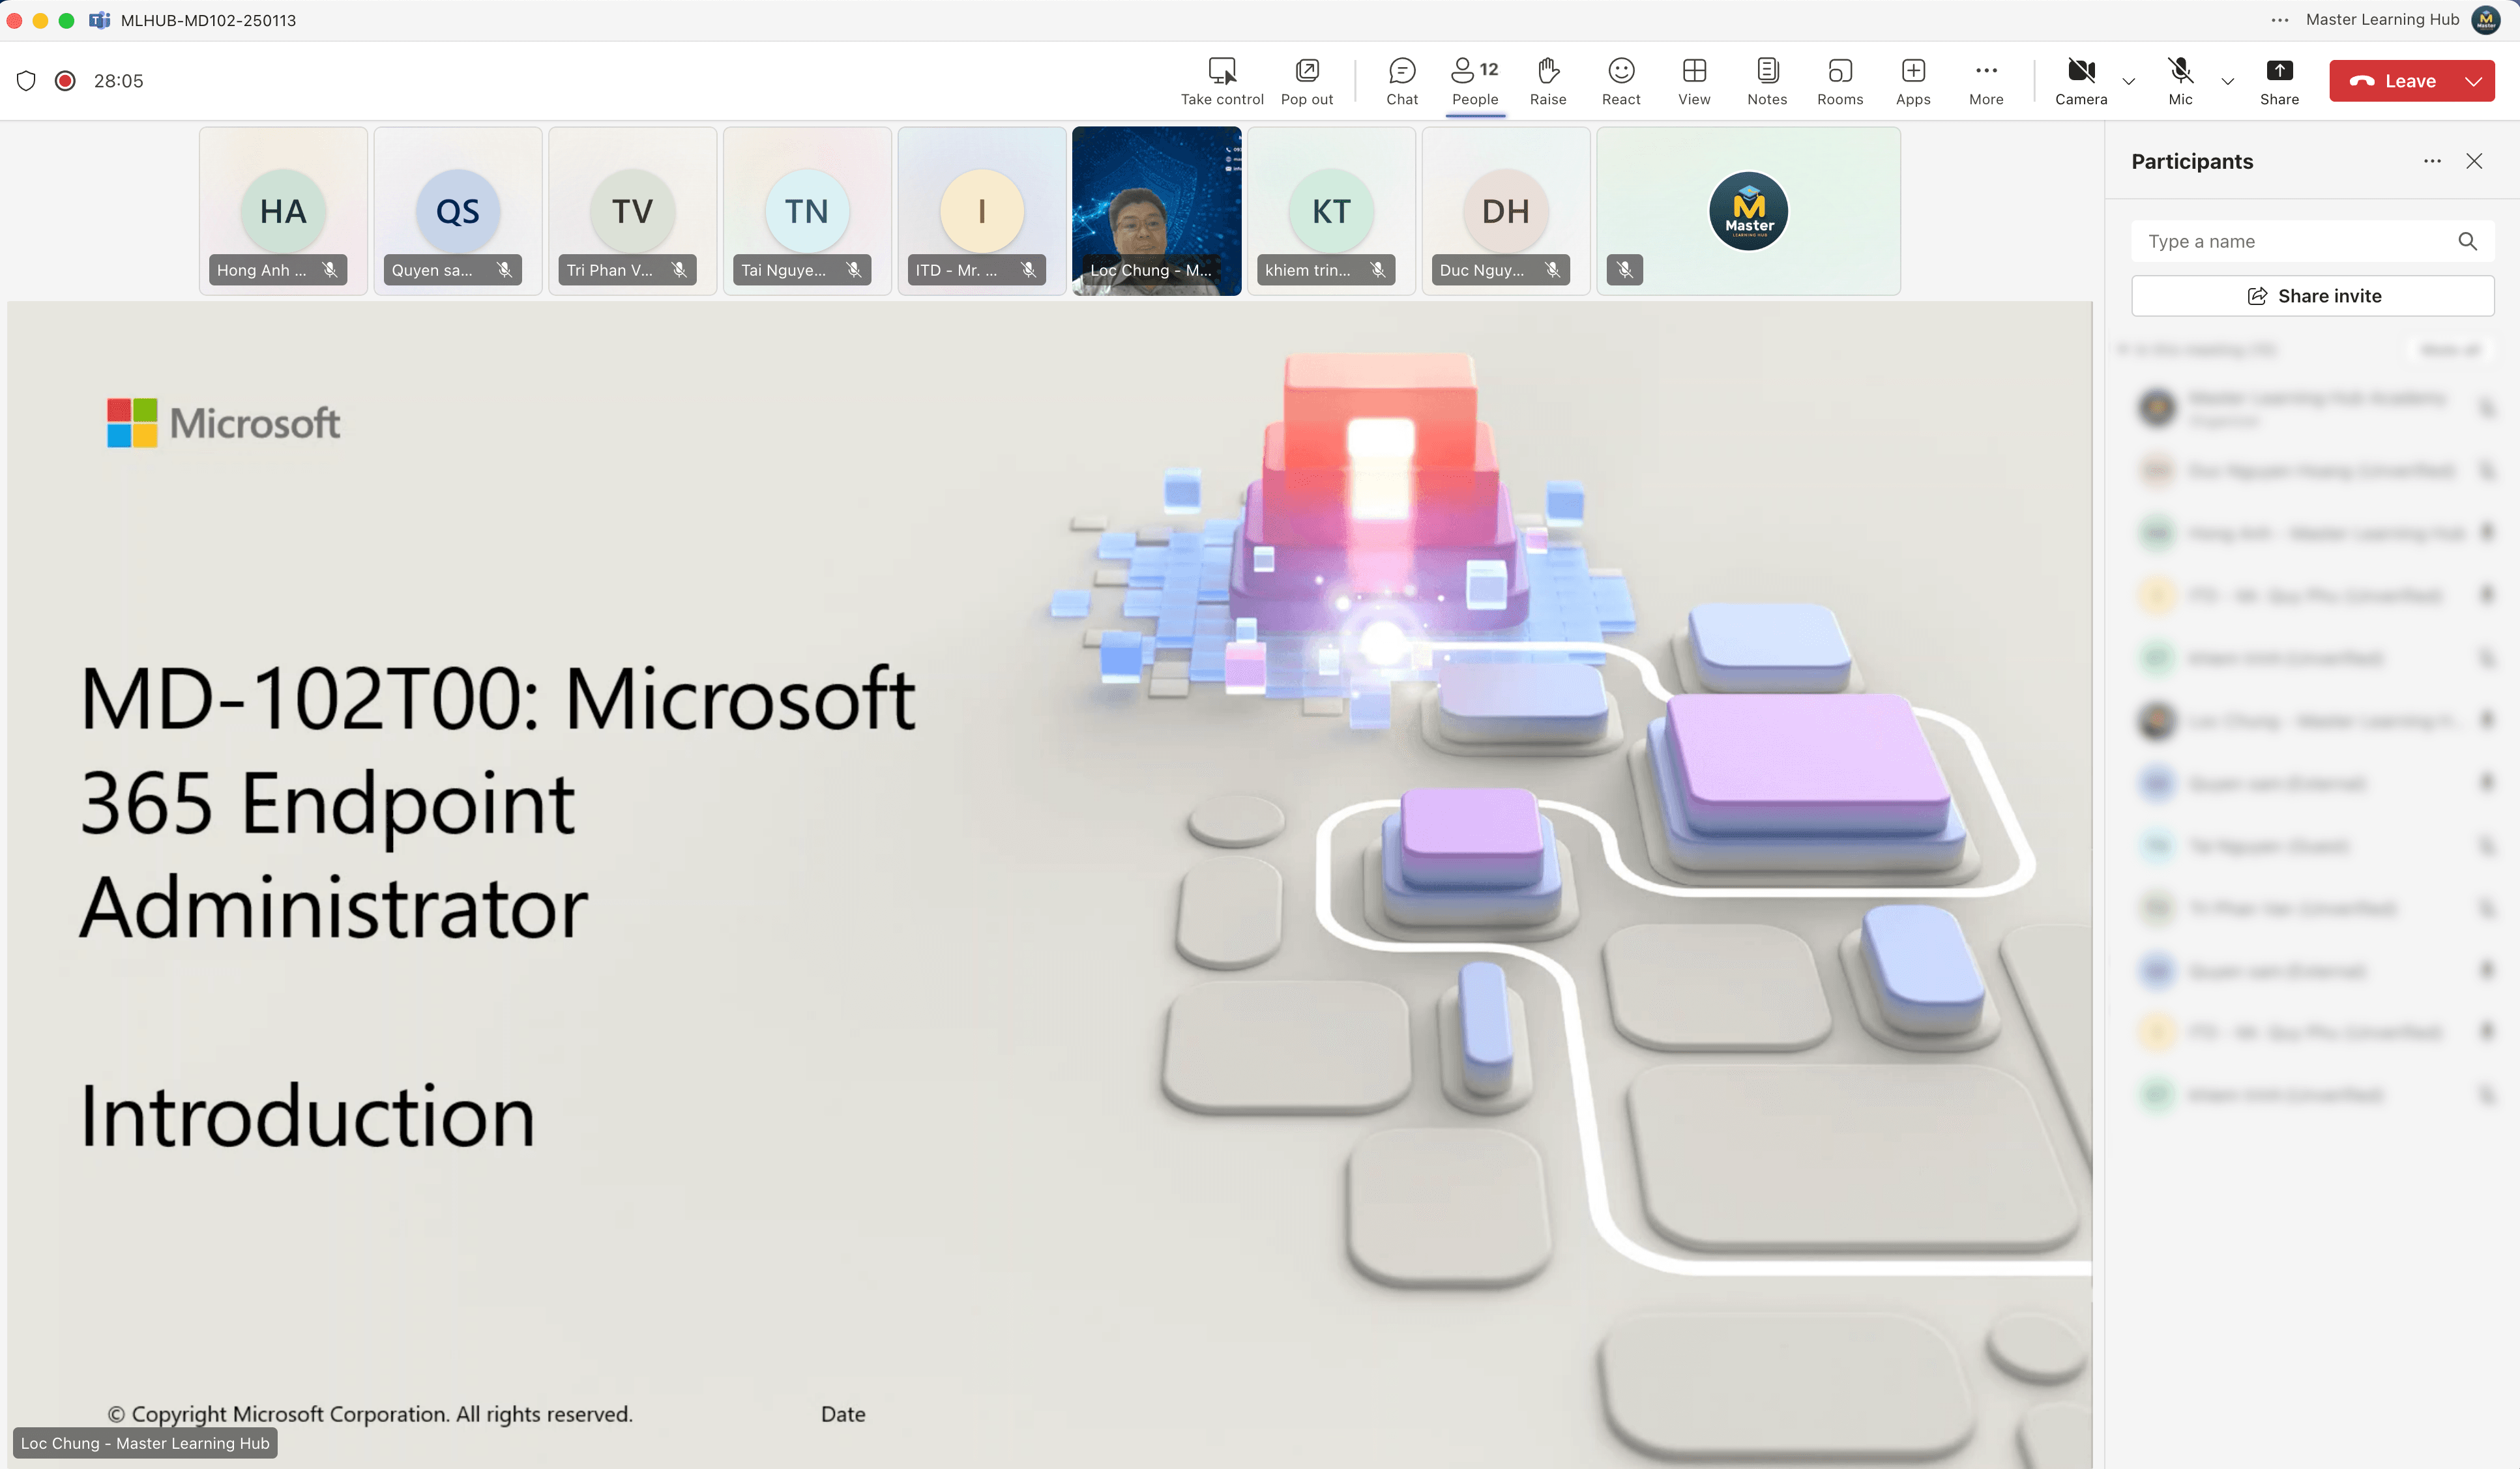Click window title MLHUB-MD102-250113

[x=208, y=20]
